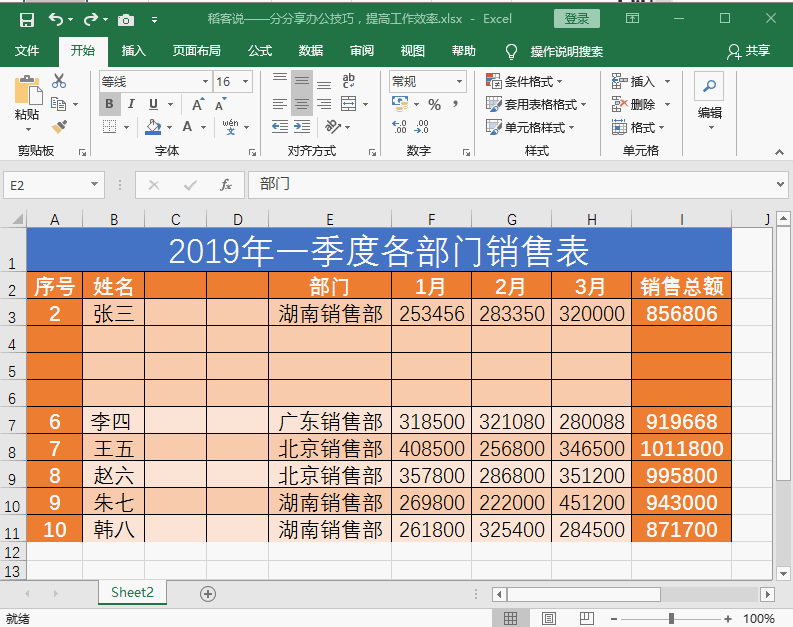The width and height of the screenshot is (793, 627).
Task: Click the 粘贴 paste clipboard icon
Action: click(x=28, y=90)
